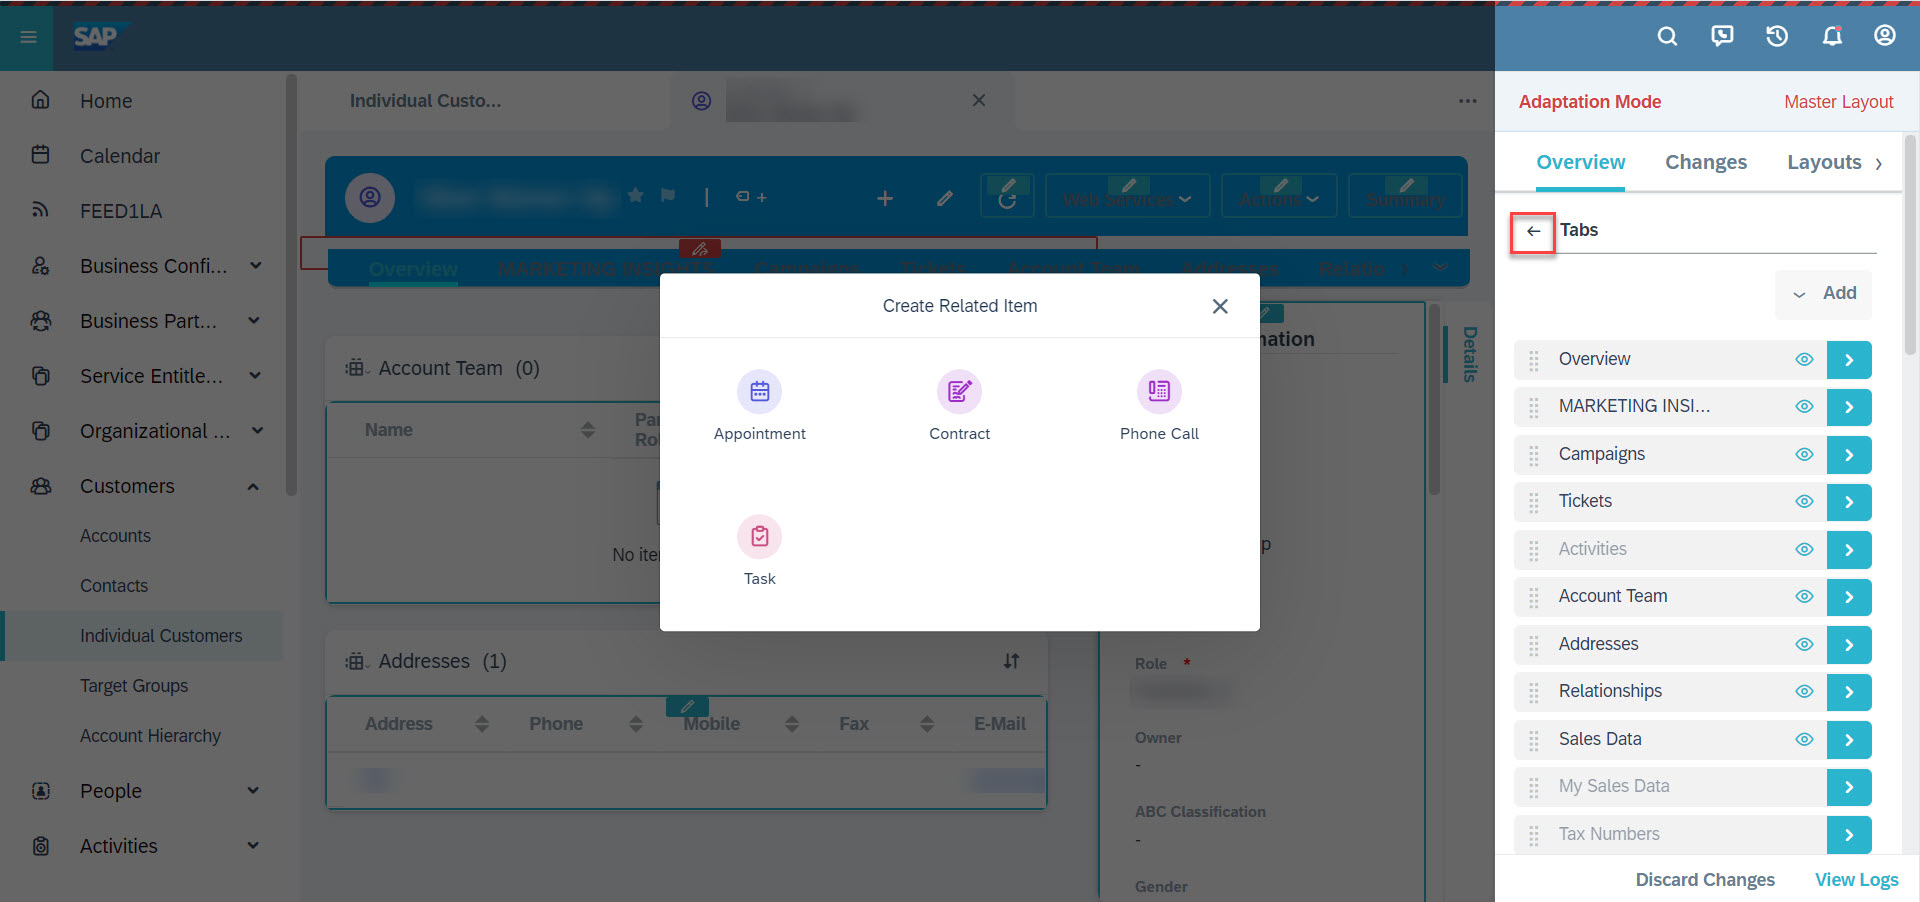Click the Master Layout link
The image size is (1920, 902).
pos(1838,102)
